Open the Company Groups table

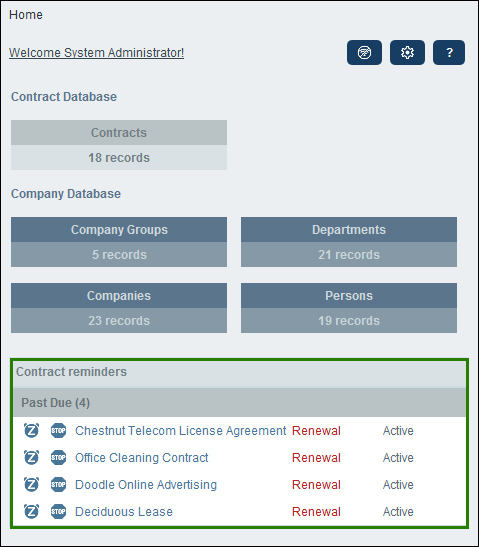[x=119, y=242]
